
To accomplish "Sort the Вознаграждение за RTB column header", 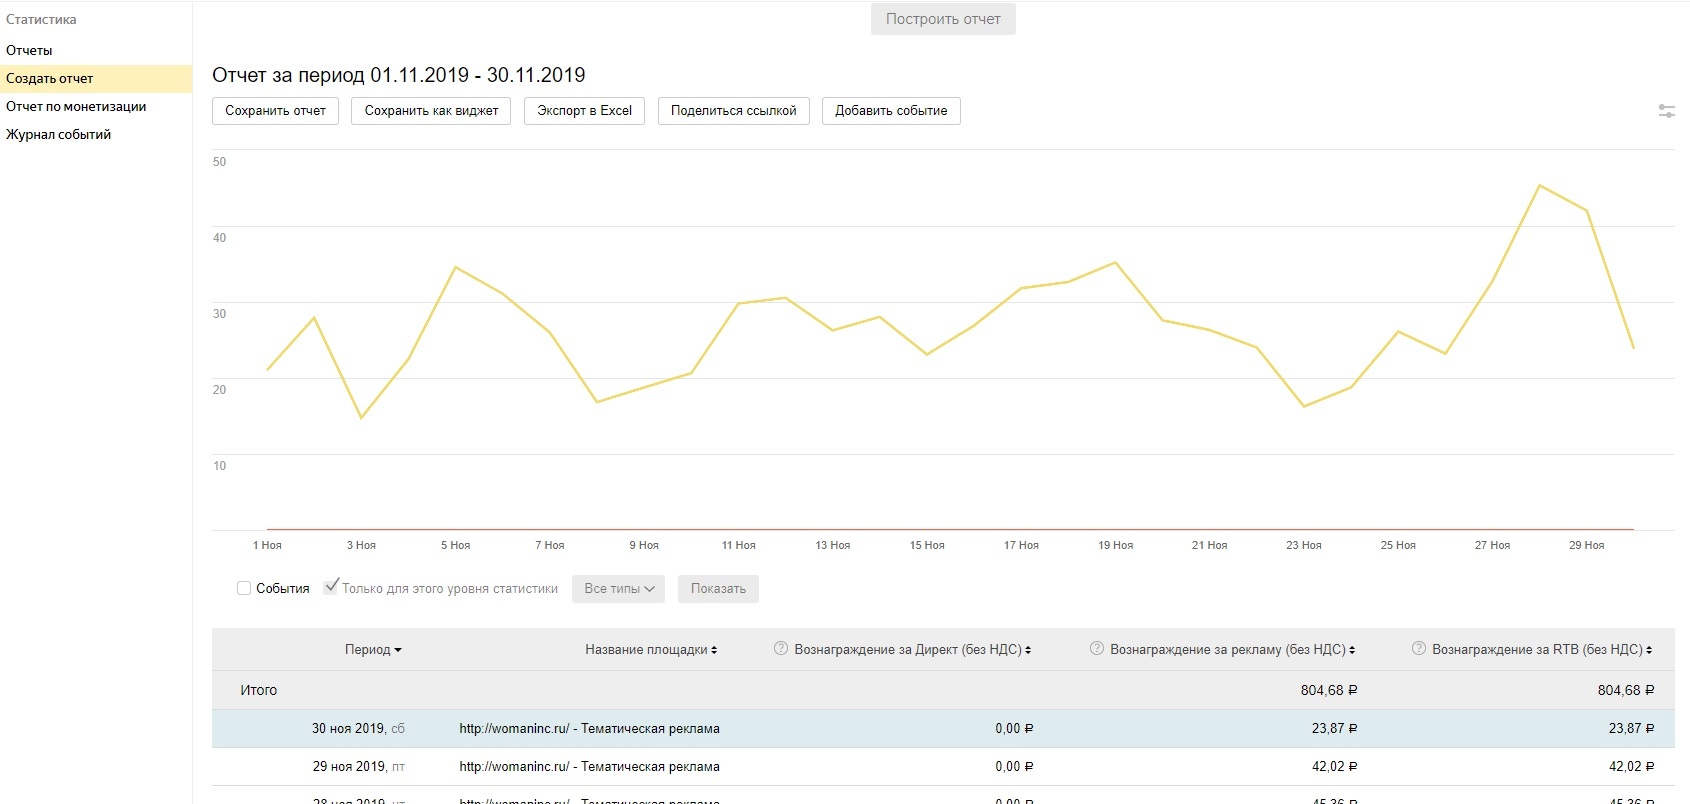I will point(1541,650).
